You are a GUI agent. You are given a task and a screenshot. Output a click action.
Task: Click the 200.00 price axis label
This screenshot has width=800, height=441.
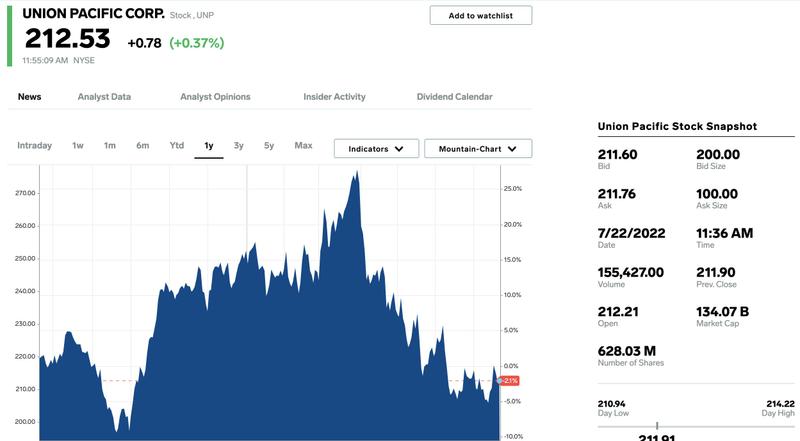[26, 422]
